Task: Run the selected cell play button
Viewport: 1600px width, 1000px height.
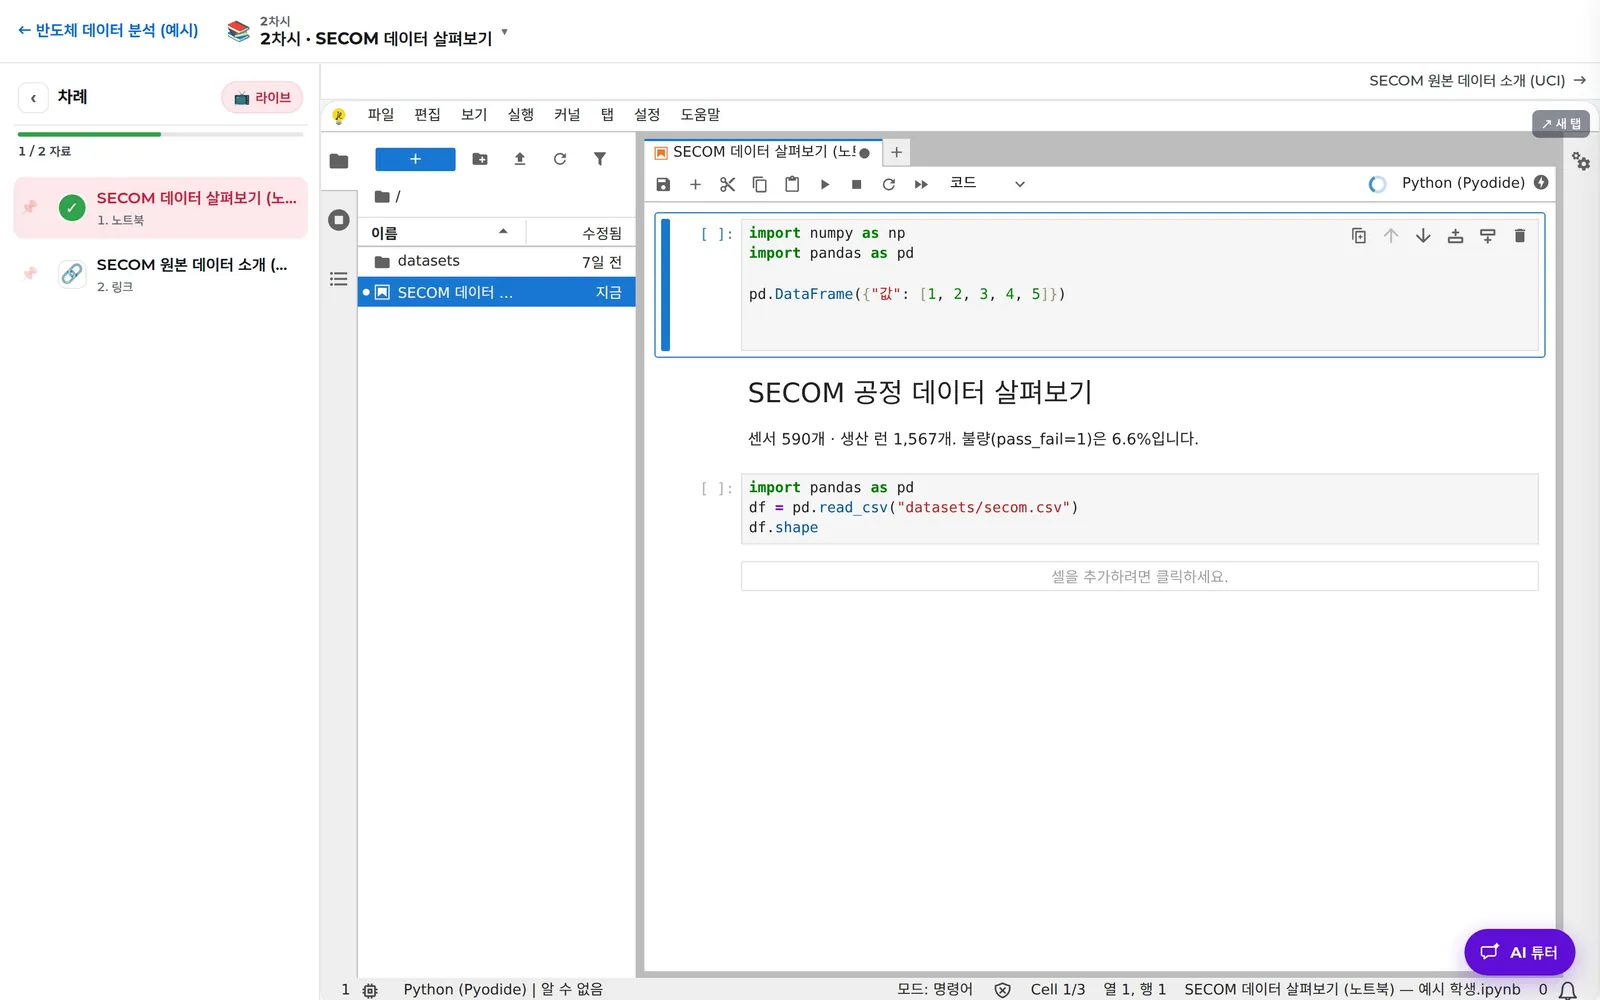Action: click(825, 184)
